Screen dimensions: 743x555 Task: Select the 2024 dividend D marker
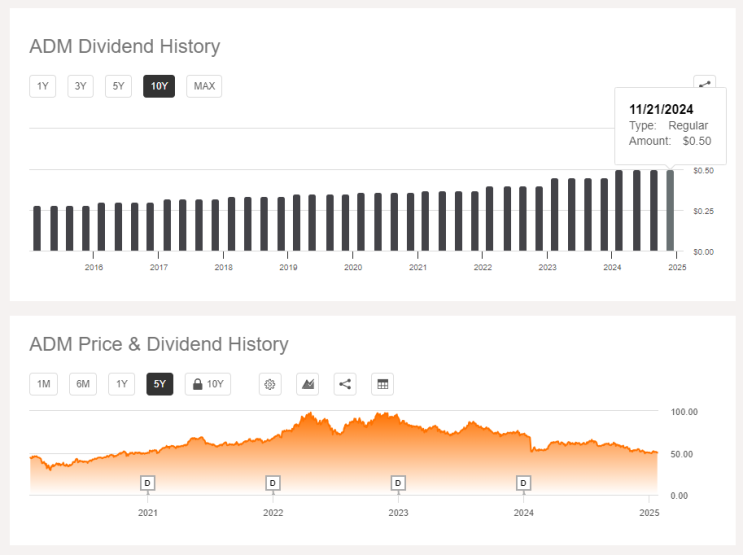pyautogui.click(x=523, y=483)
